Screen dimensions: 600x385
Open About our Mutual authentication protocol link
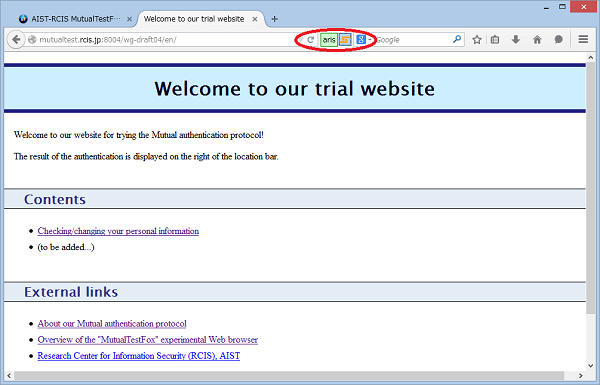pos(112,324)
